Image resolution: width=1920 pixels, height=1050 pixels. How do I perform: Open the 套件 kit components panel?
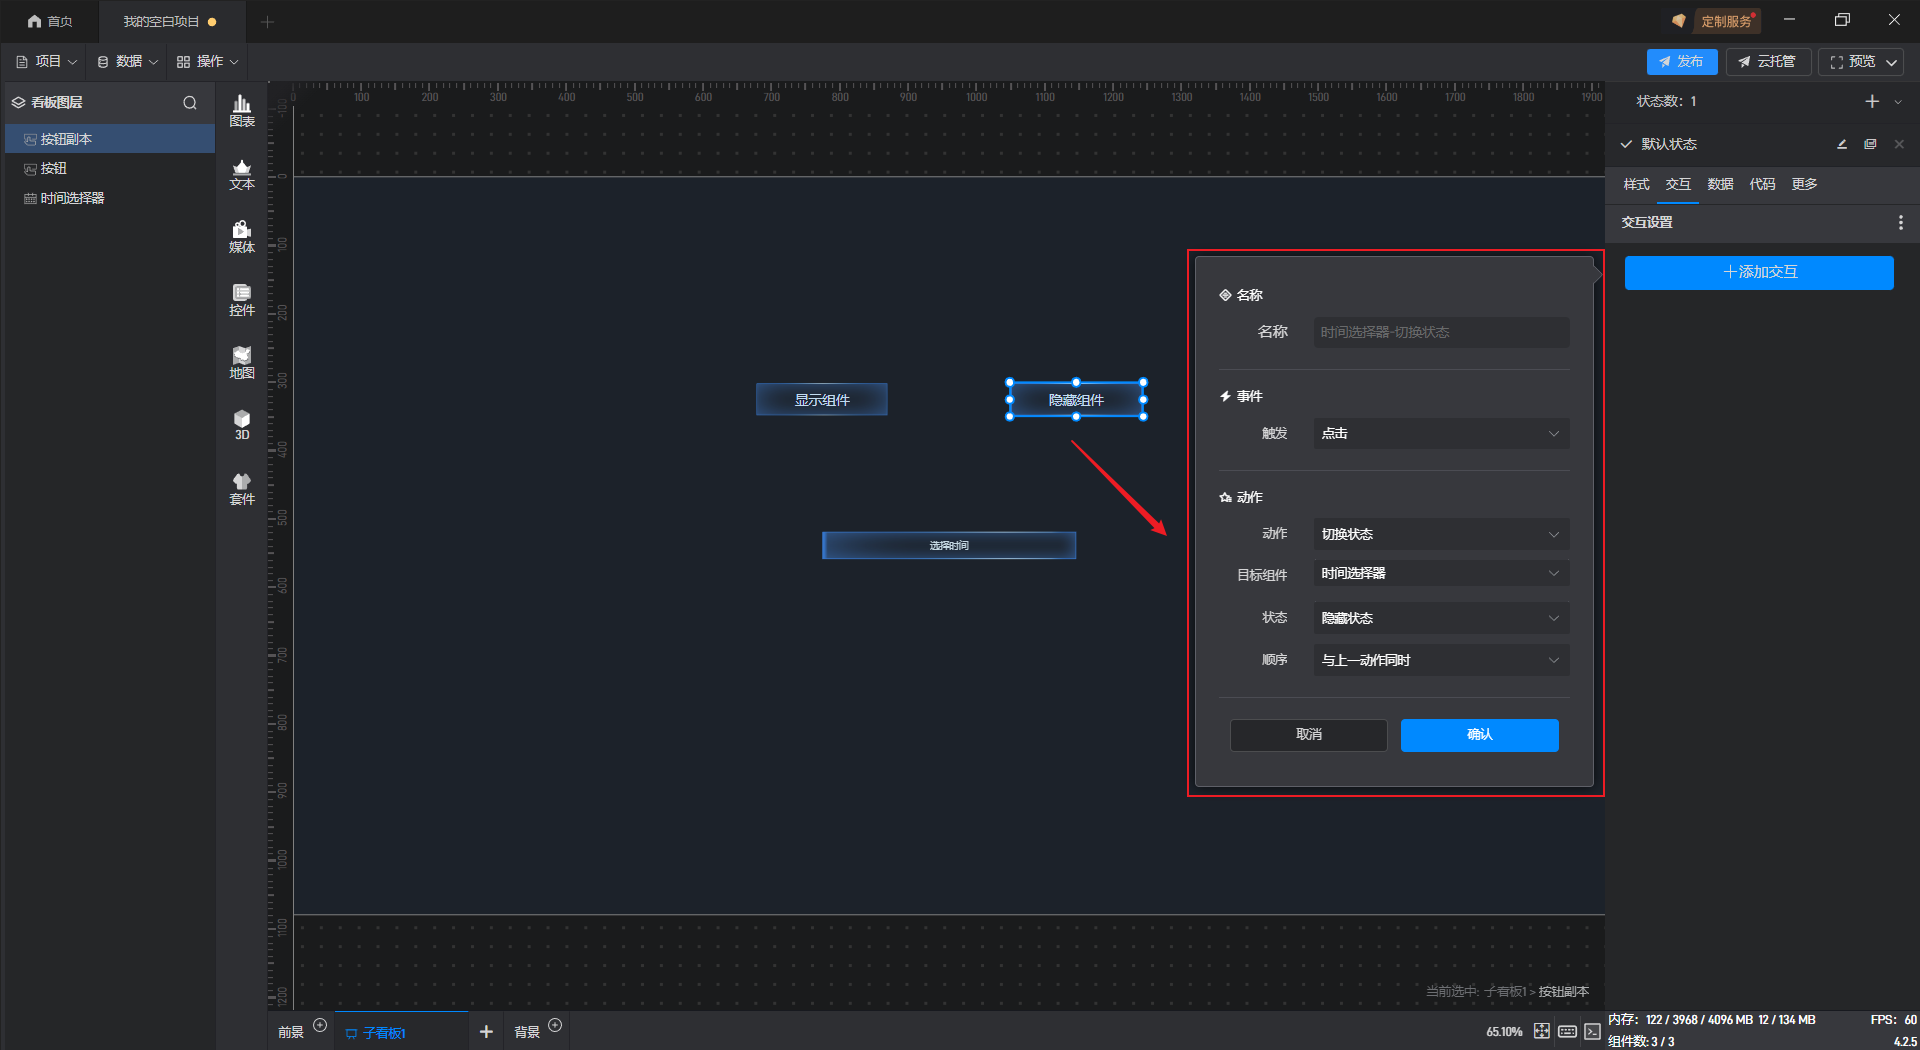(242, 489)
